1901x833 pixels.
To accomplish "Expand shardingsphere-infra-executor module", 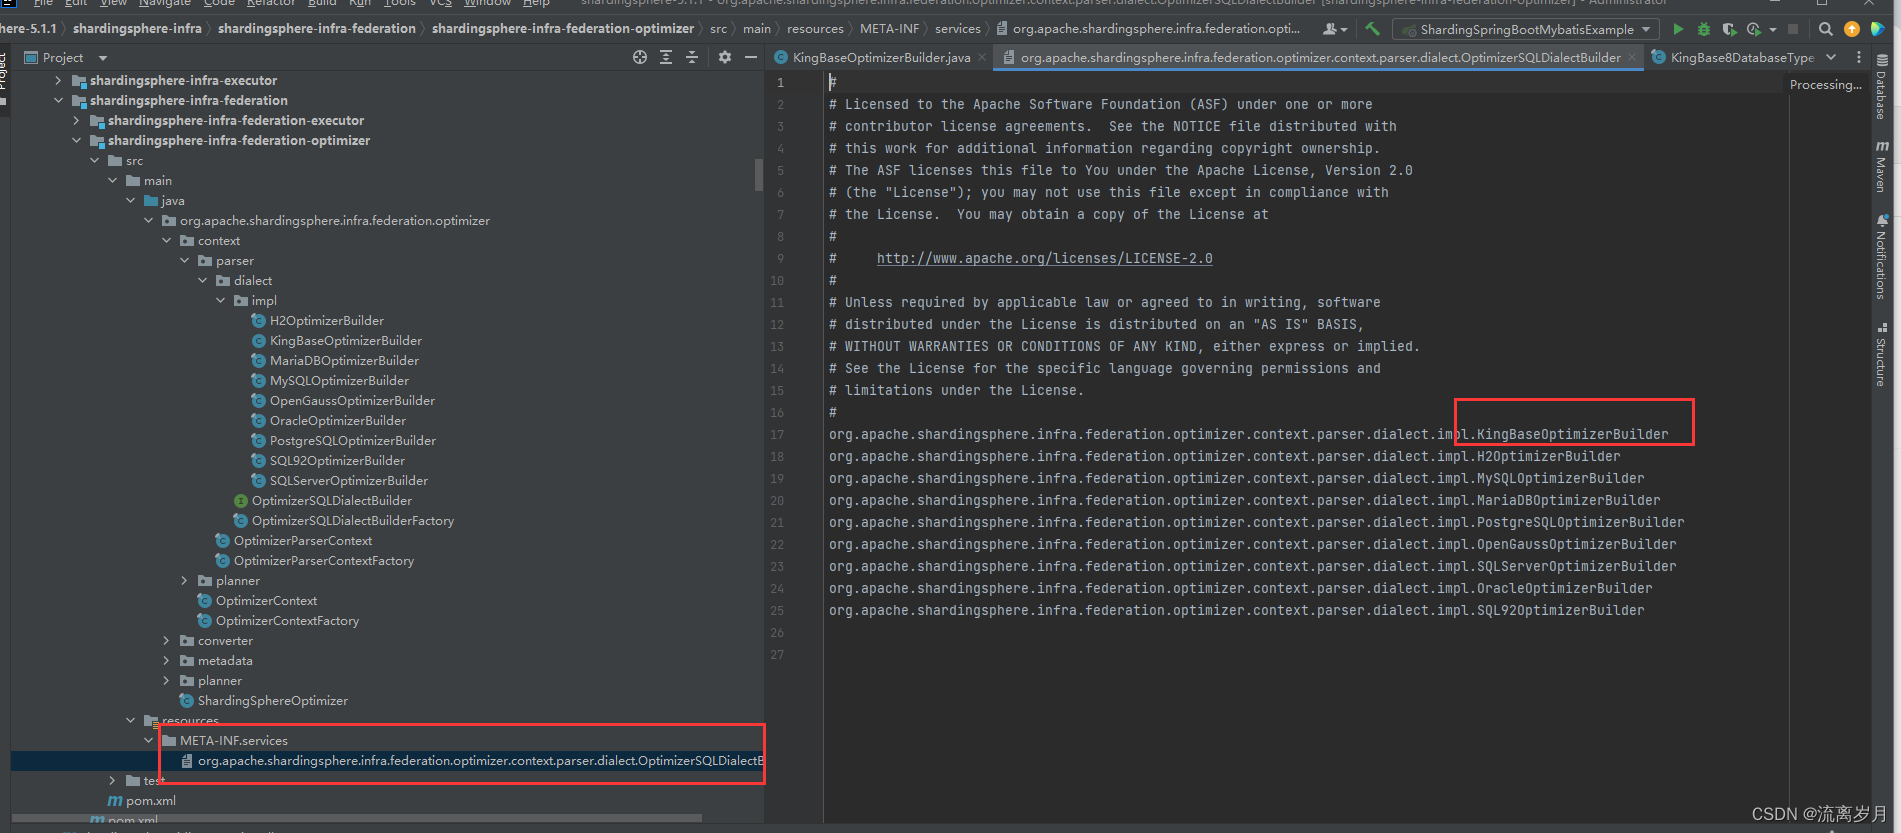I will (x=58, y=80).
